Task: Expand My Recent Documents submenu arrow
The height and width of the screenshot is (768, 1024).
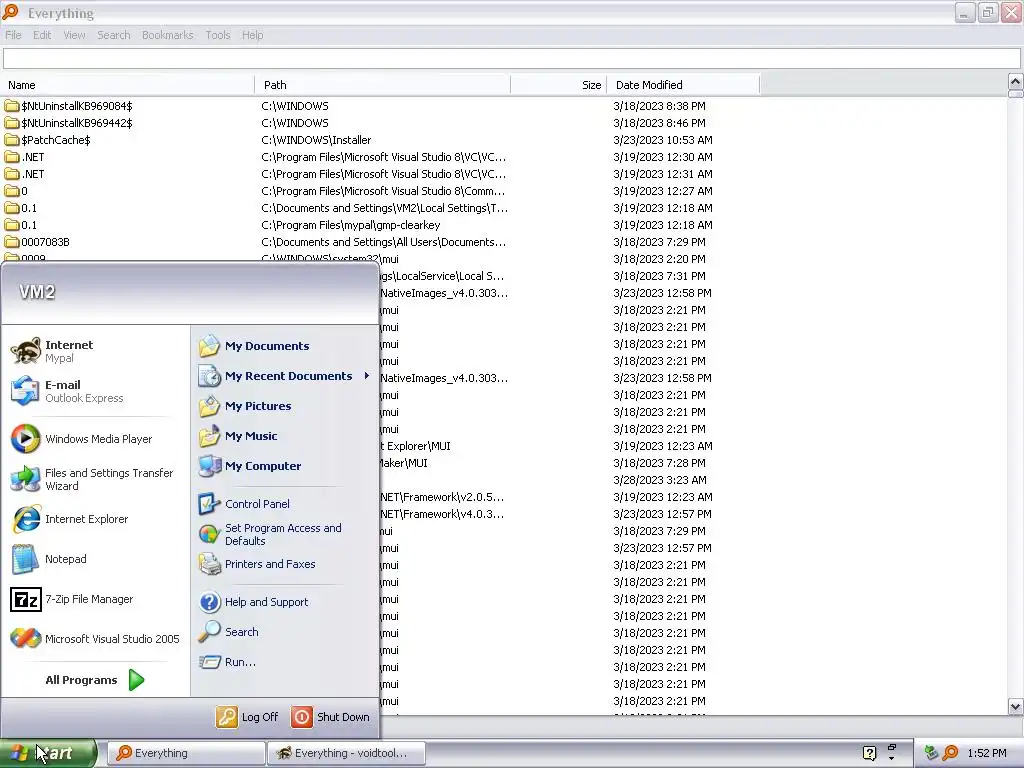Action: tap(366, 376)
